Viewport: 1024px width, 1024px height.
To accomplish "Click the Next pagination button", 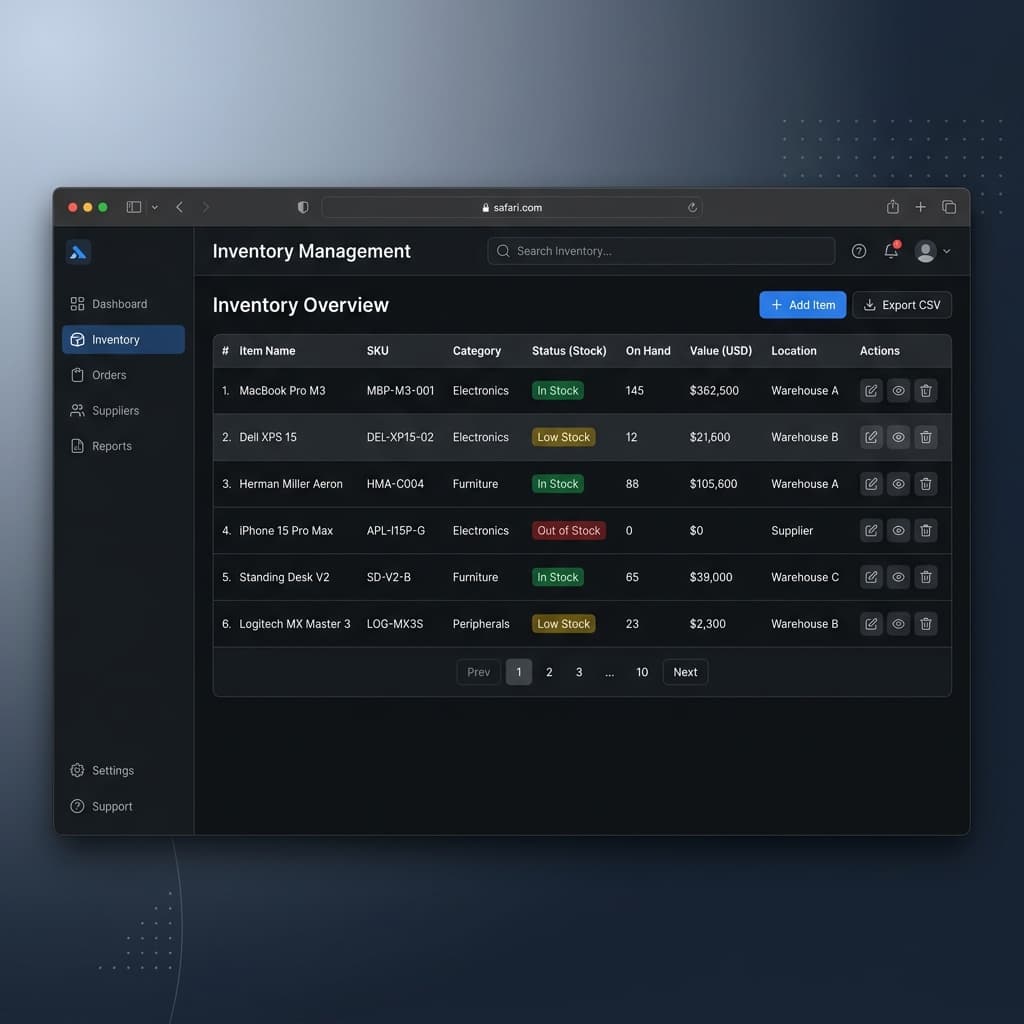I will [685, 672].
